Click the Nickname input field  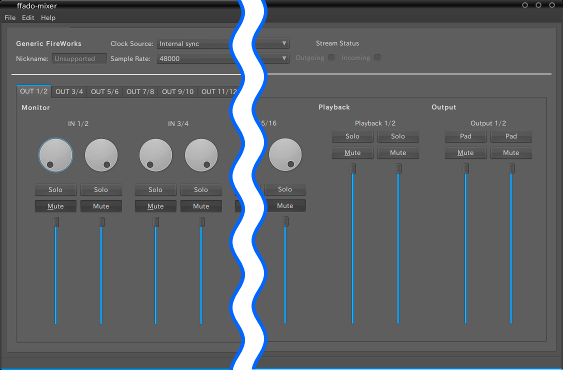79,59
